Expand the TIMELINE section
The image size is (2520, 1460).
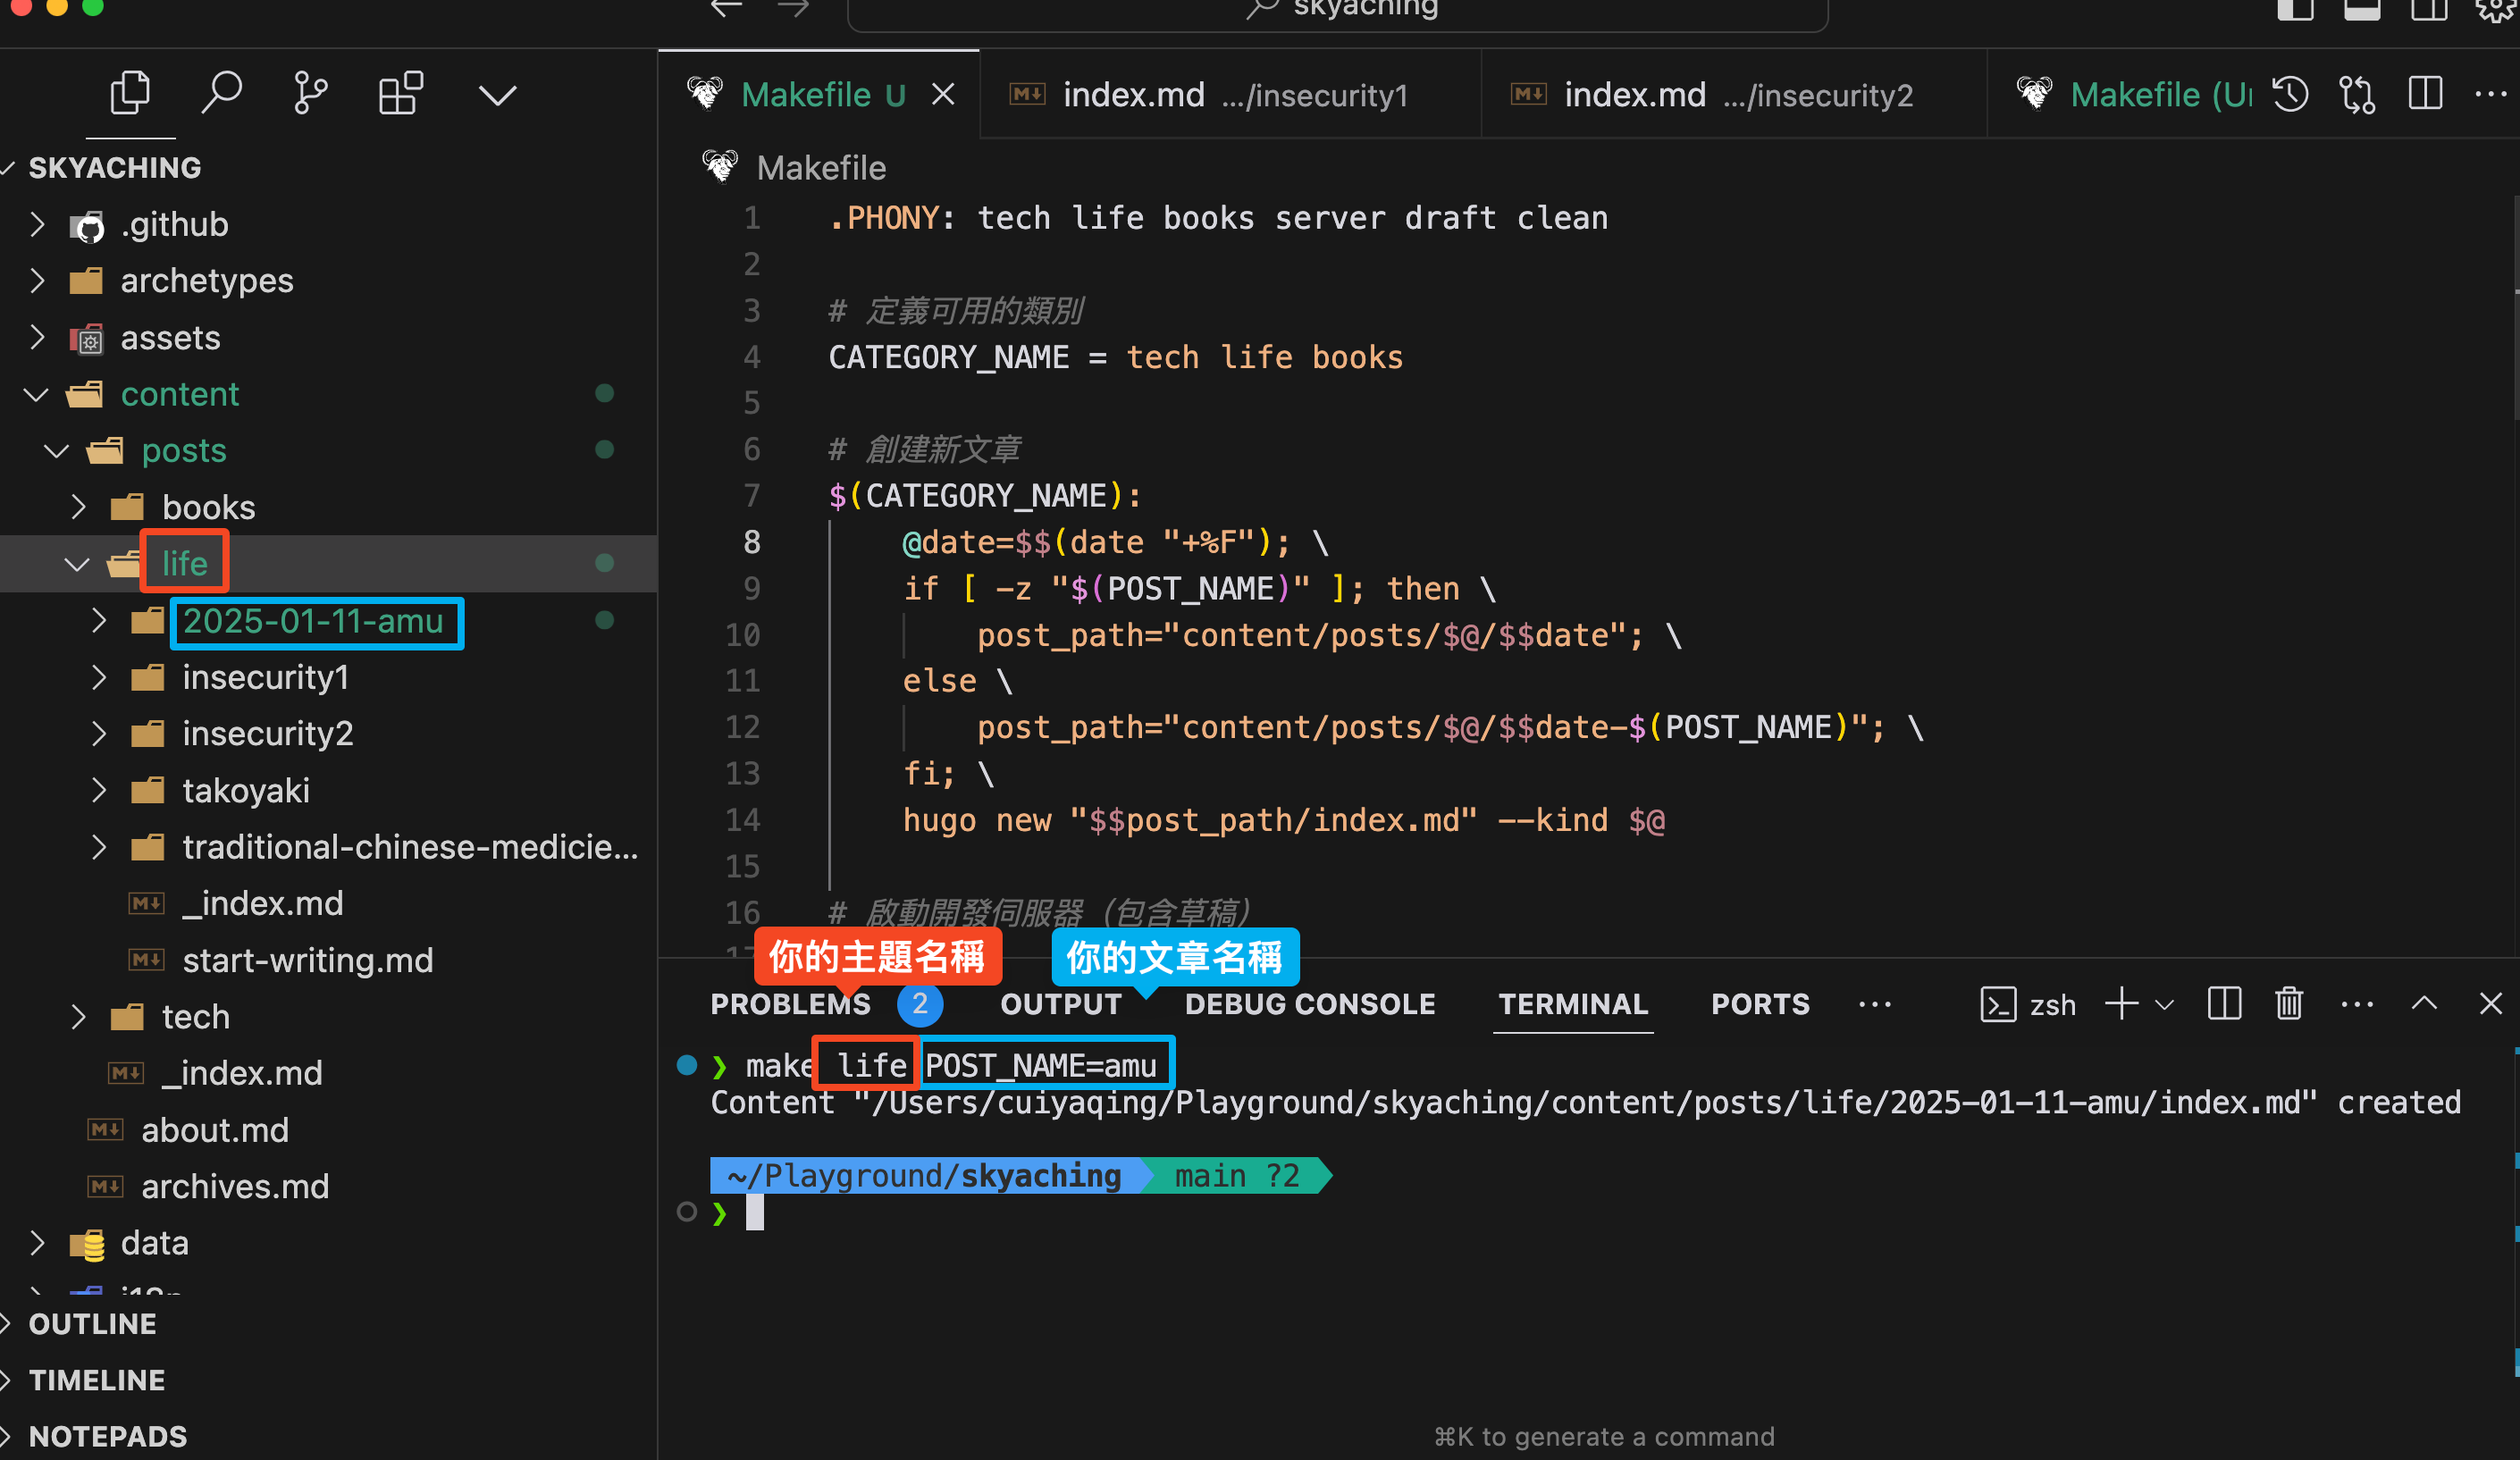328,1380
